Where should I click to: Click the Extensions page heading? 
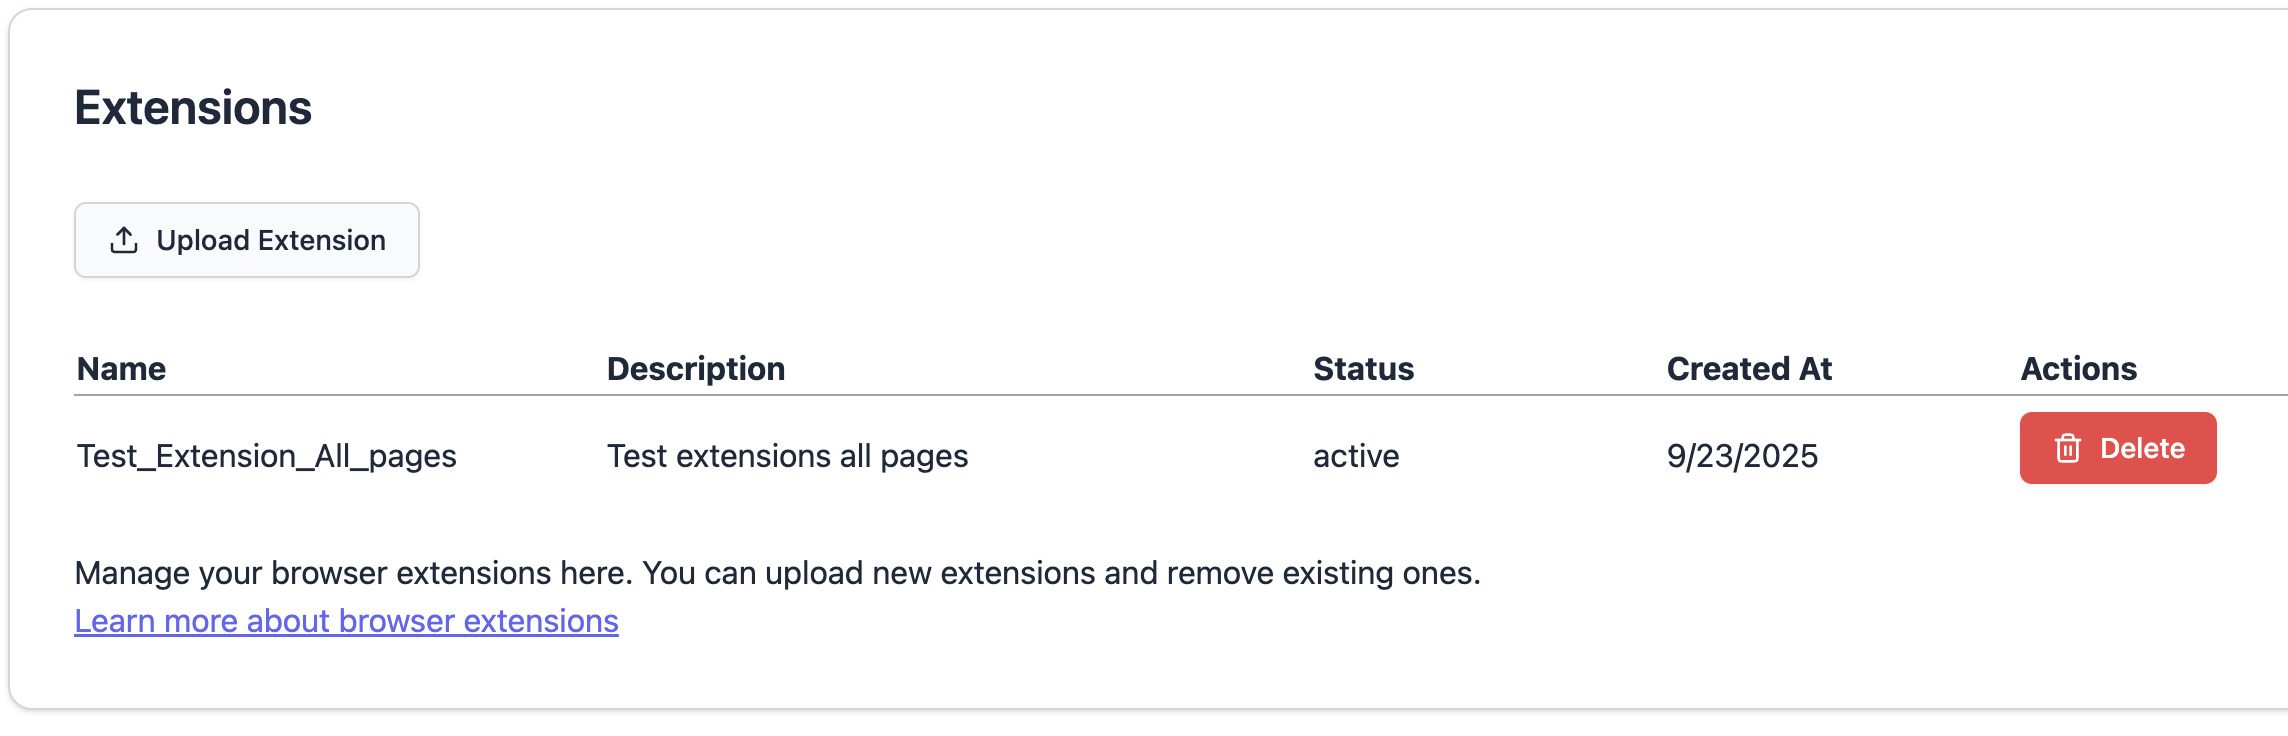point(193,108)
